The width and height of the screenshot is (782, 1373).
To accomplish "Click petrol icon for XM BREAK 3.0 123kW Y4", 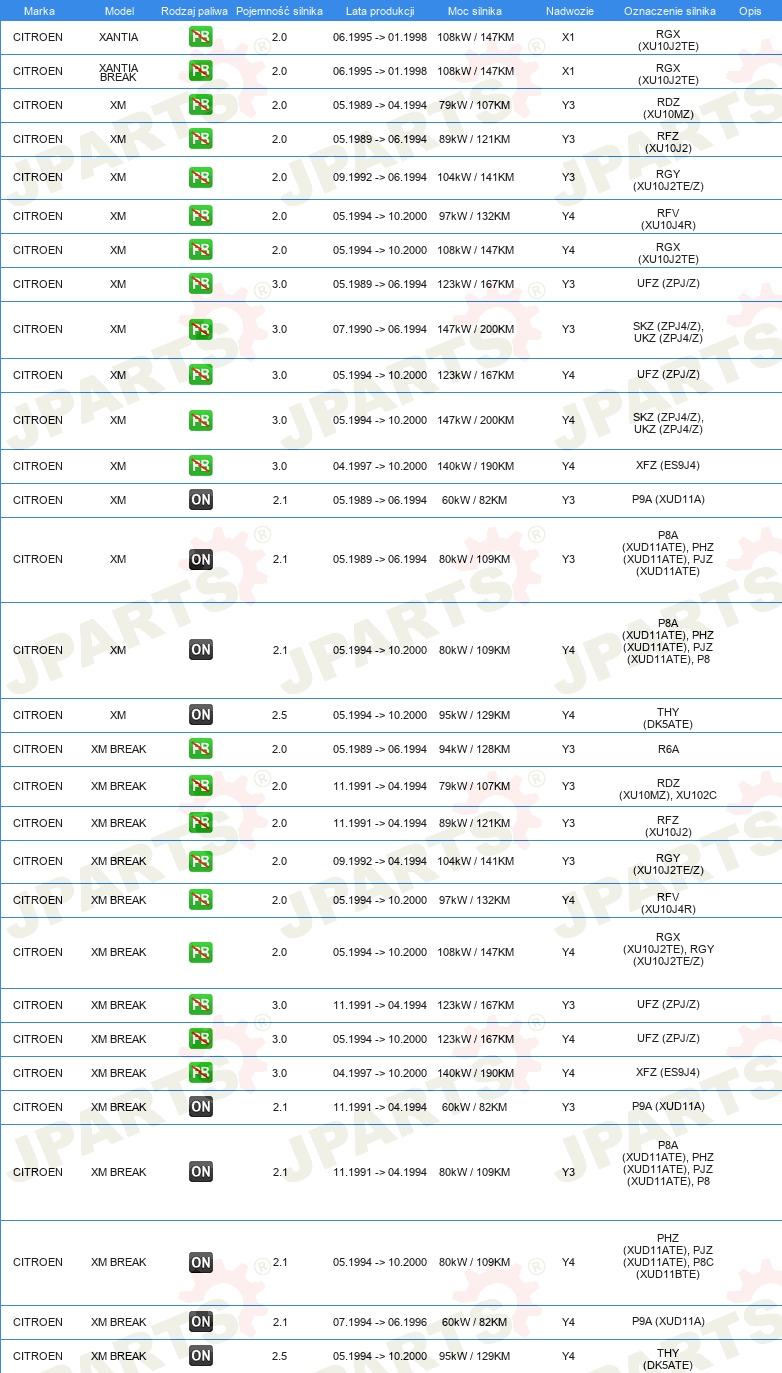I will click(x=201, y=1039).
